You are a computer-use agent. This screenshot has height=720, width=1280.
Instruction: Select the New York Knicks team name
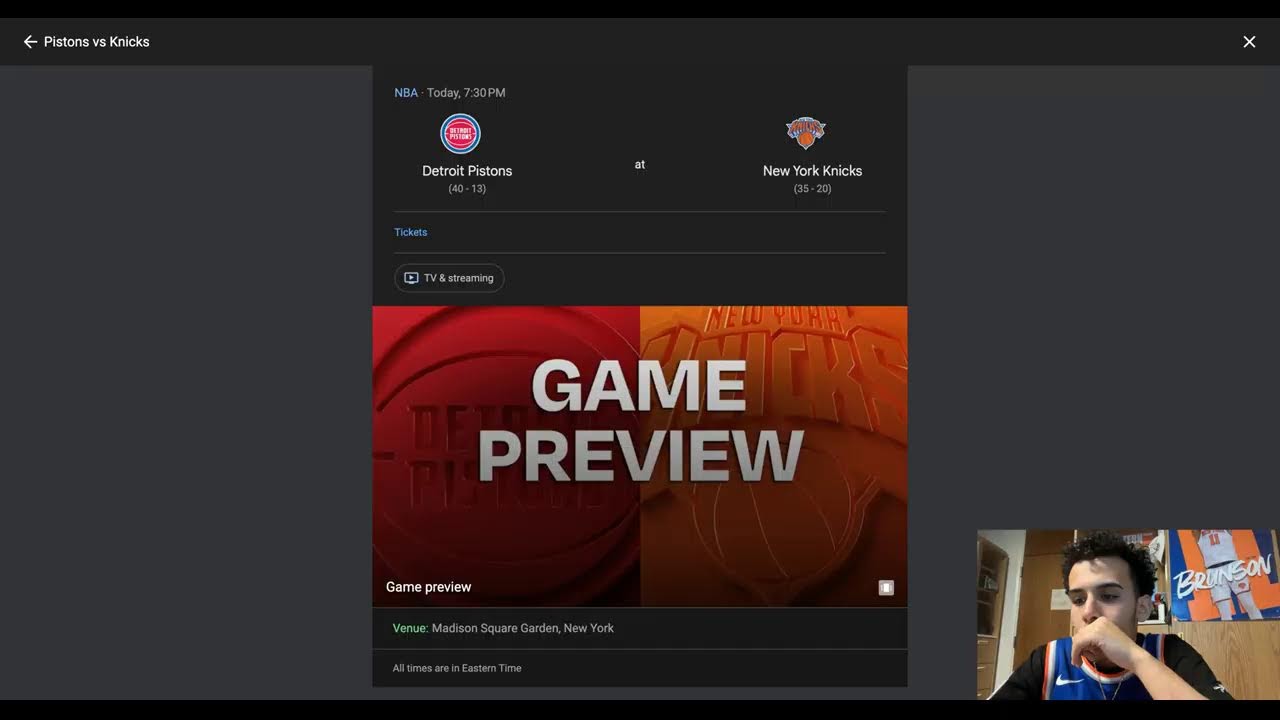click(x=812, y=171)
